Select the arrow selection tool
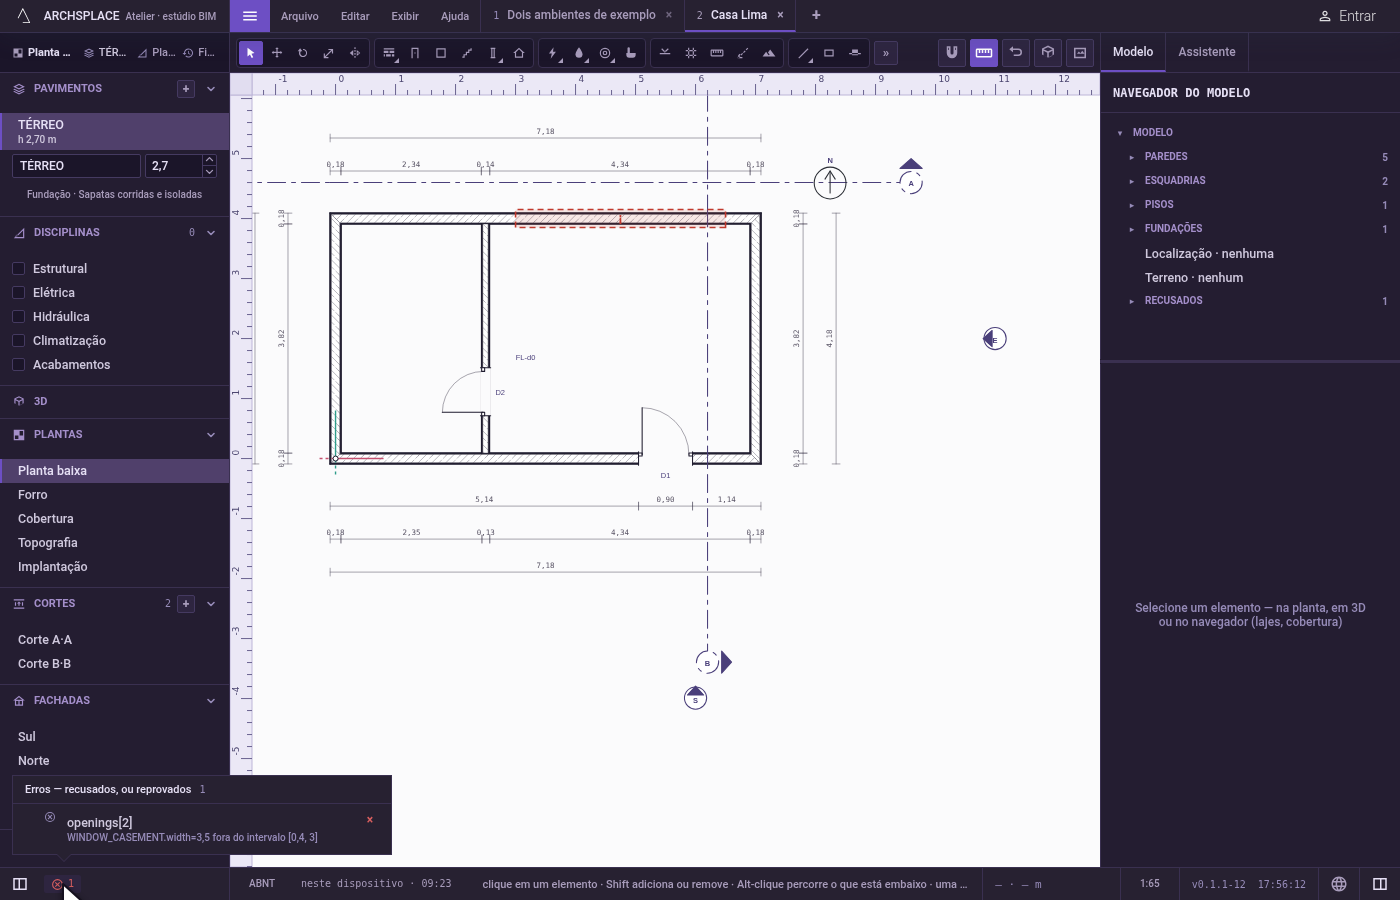This screenshot has width=1400, height=900. pyautogui.click(x=251, y=53)
